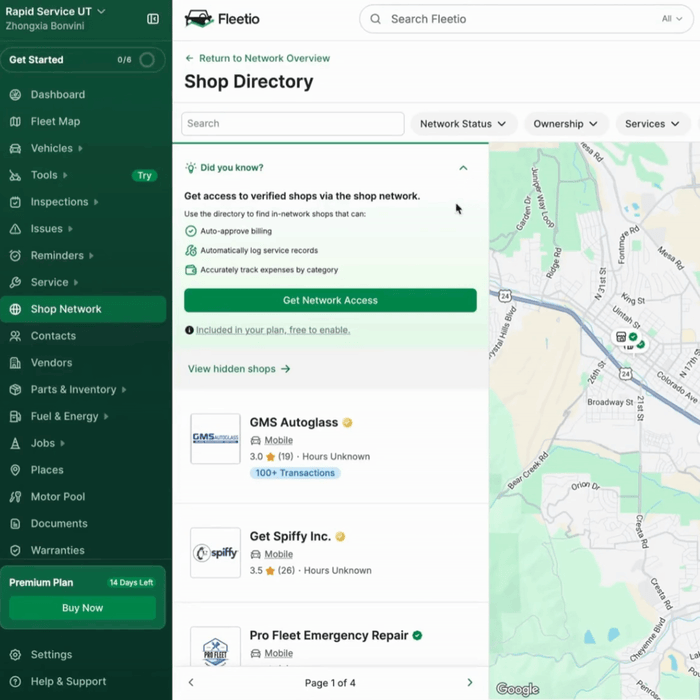Click the Settings gear icon
700x700 pixels.
click(15, 654)
